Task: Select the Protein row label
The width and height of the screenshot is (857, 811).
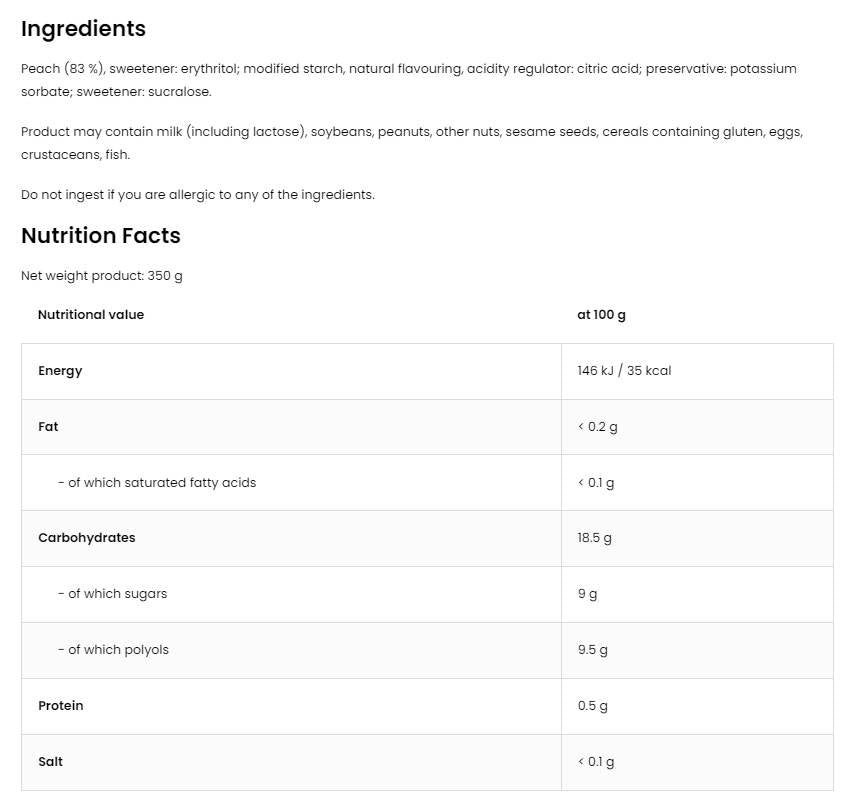Action: coord(60,706)
